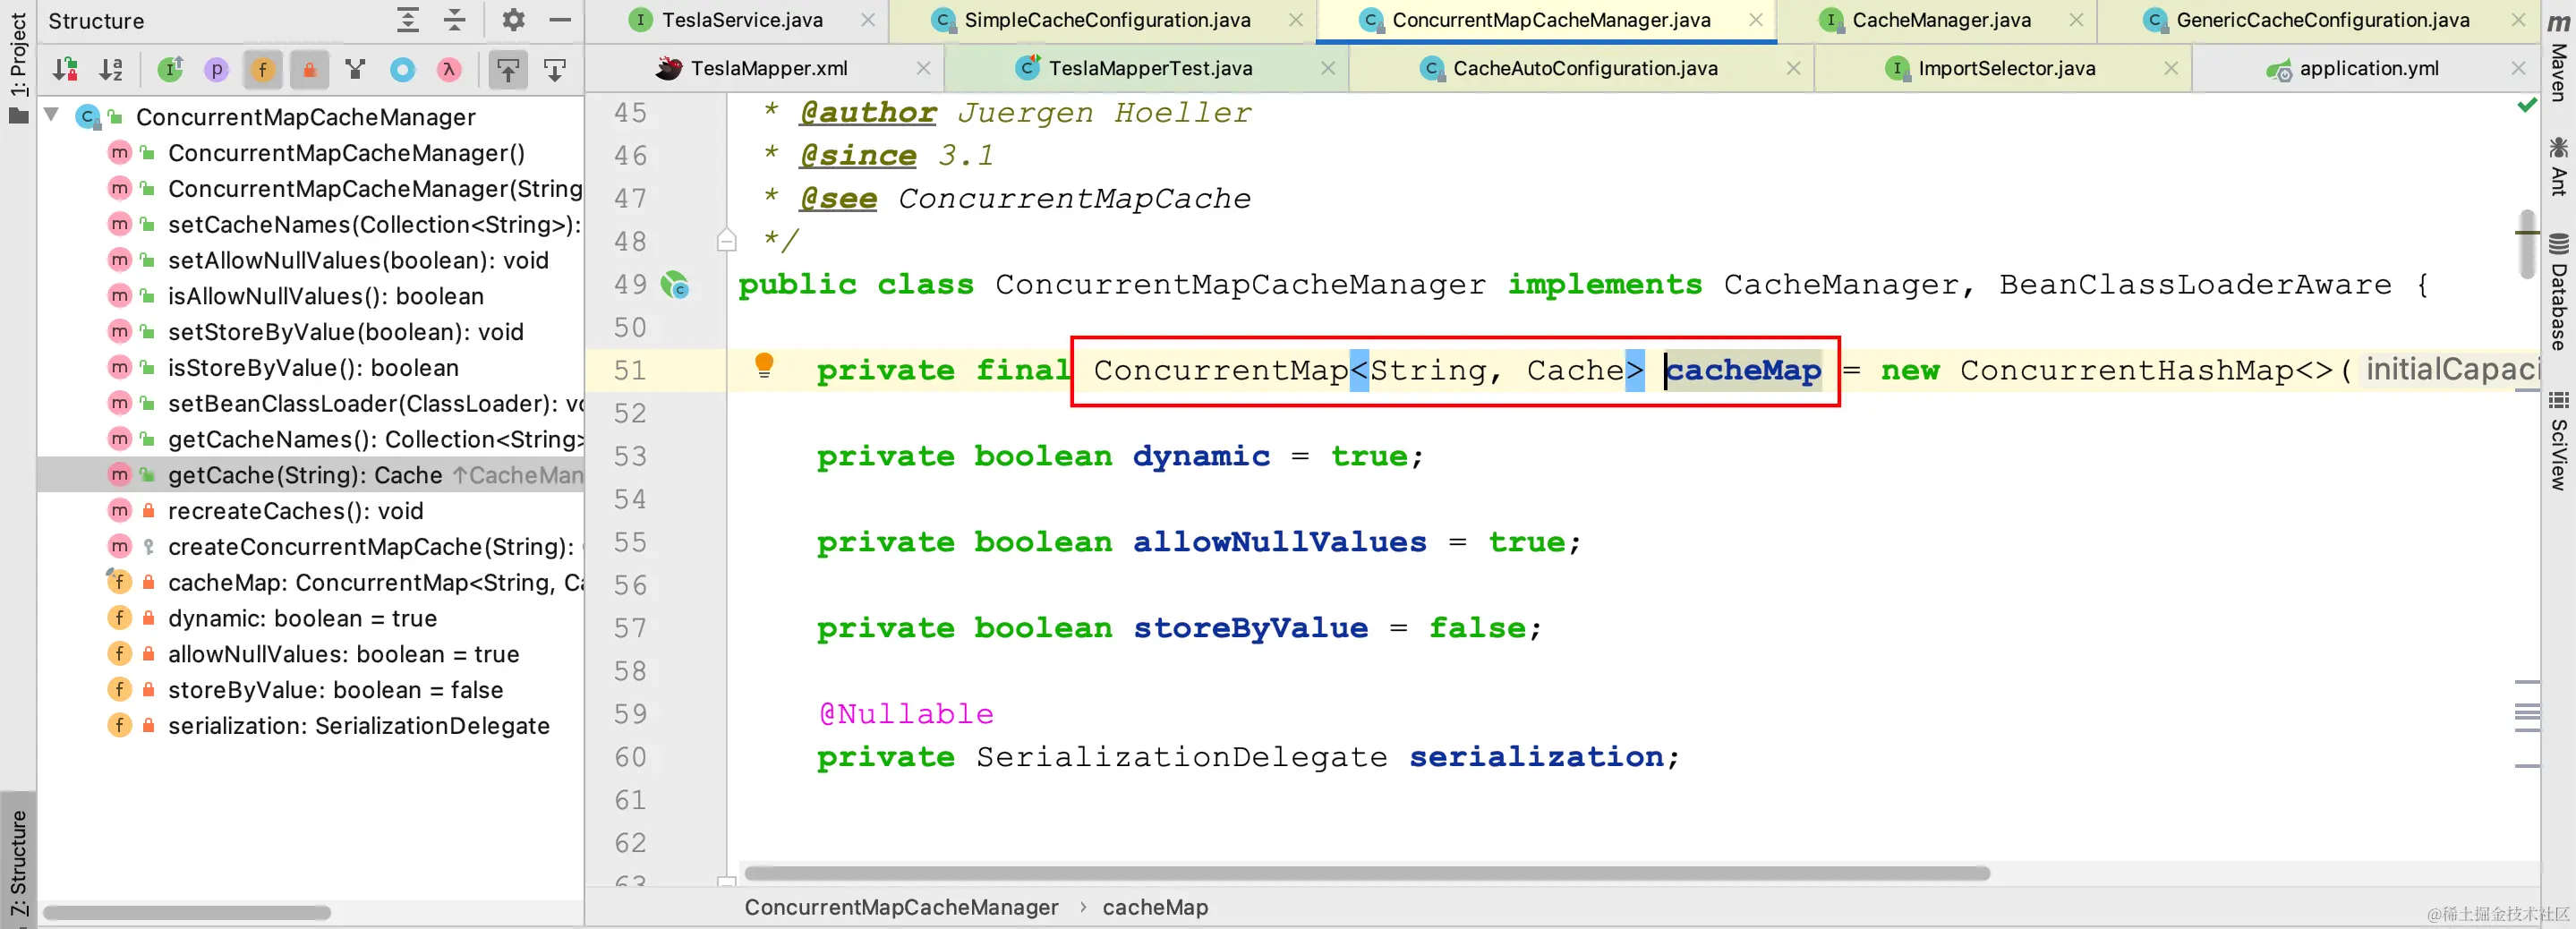Select setStoreByValue(boolean) in Structure tree
Viewport: 2576px width, 929px height.
pyautogui.click(x=345, y=332)
